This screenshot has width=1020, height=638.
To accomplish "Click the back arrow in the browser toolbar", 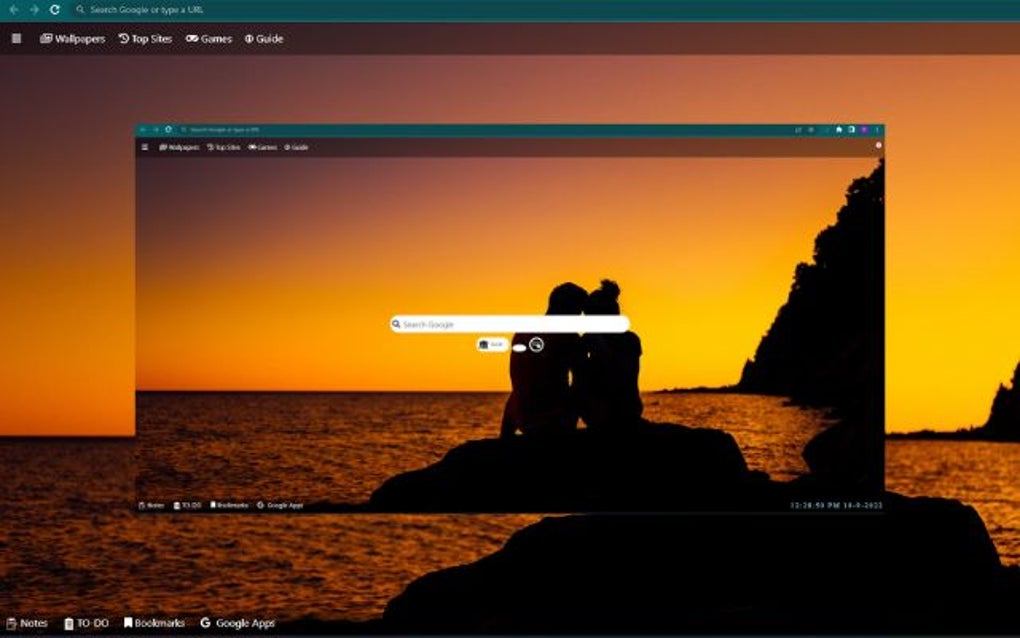I will click(x=12, y=10).
